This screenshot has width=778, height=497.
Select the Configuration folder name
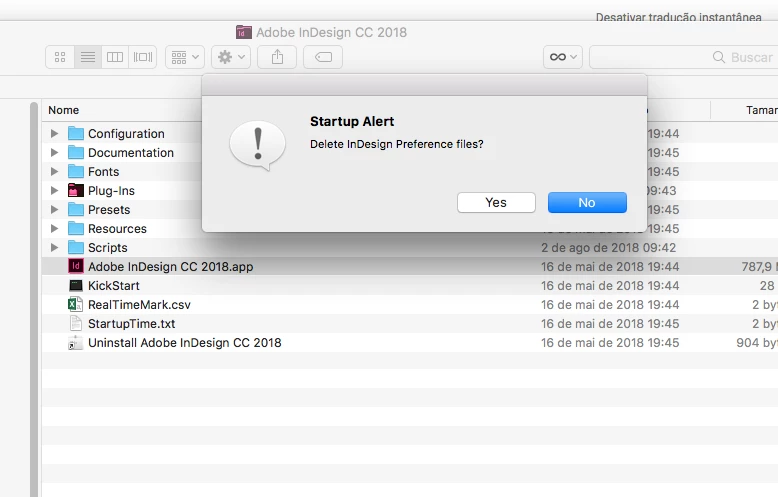126,134
